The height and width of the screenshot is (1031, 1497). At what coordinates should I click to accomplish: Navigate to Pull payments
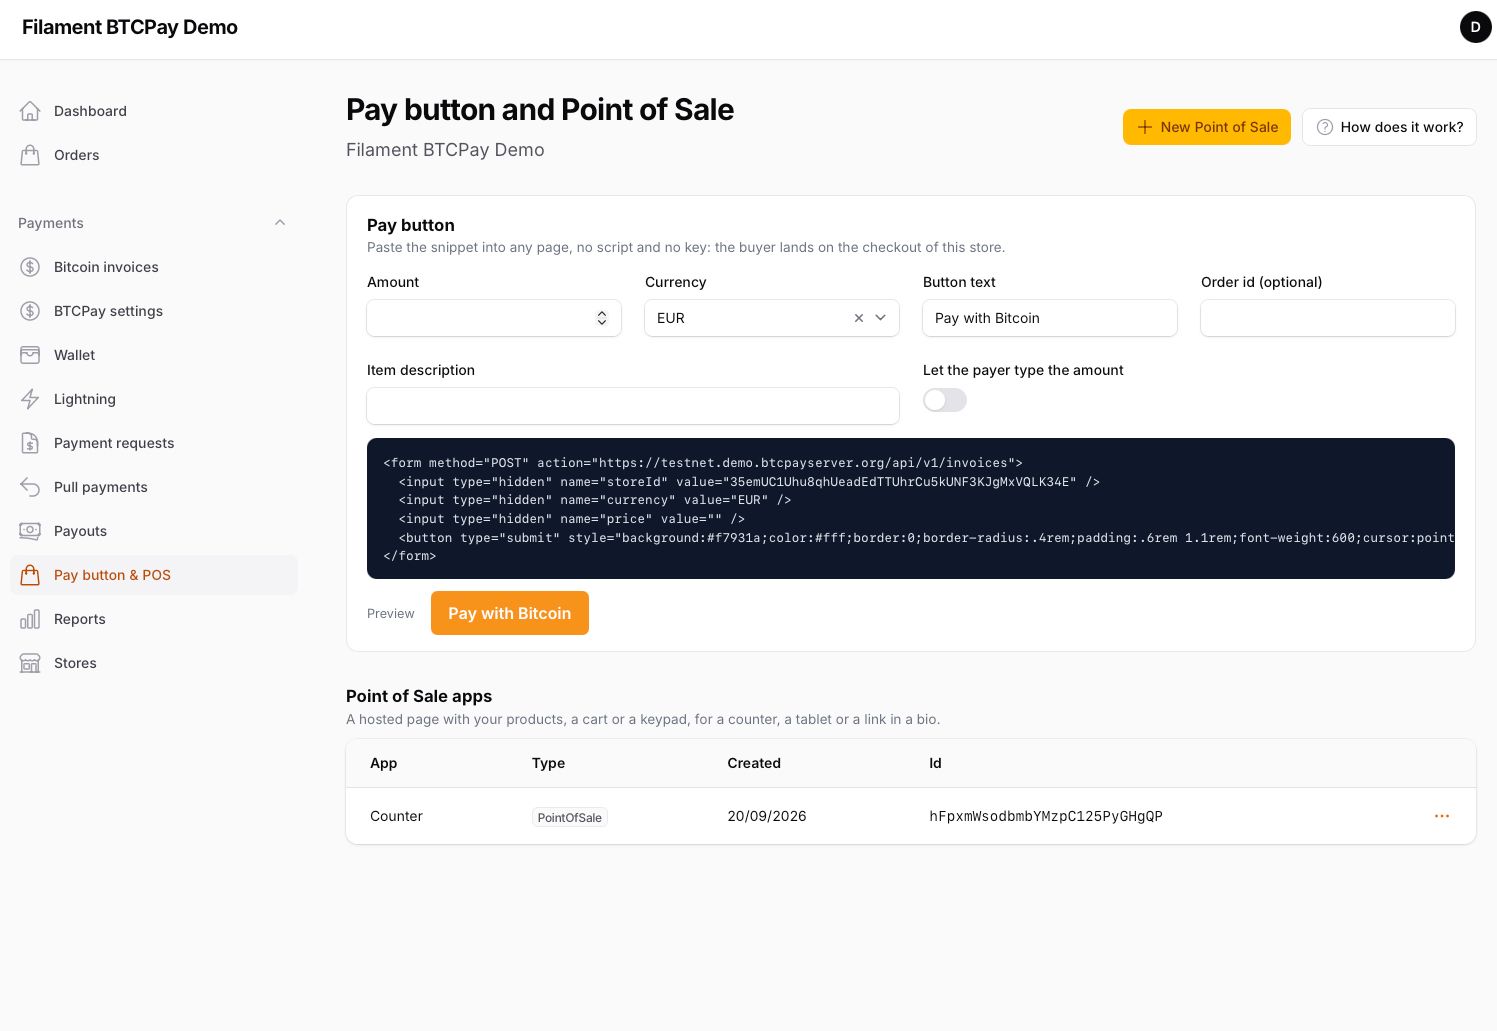154,487
